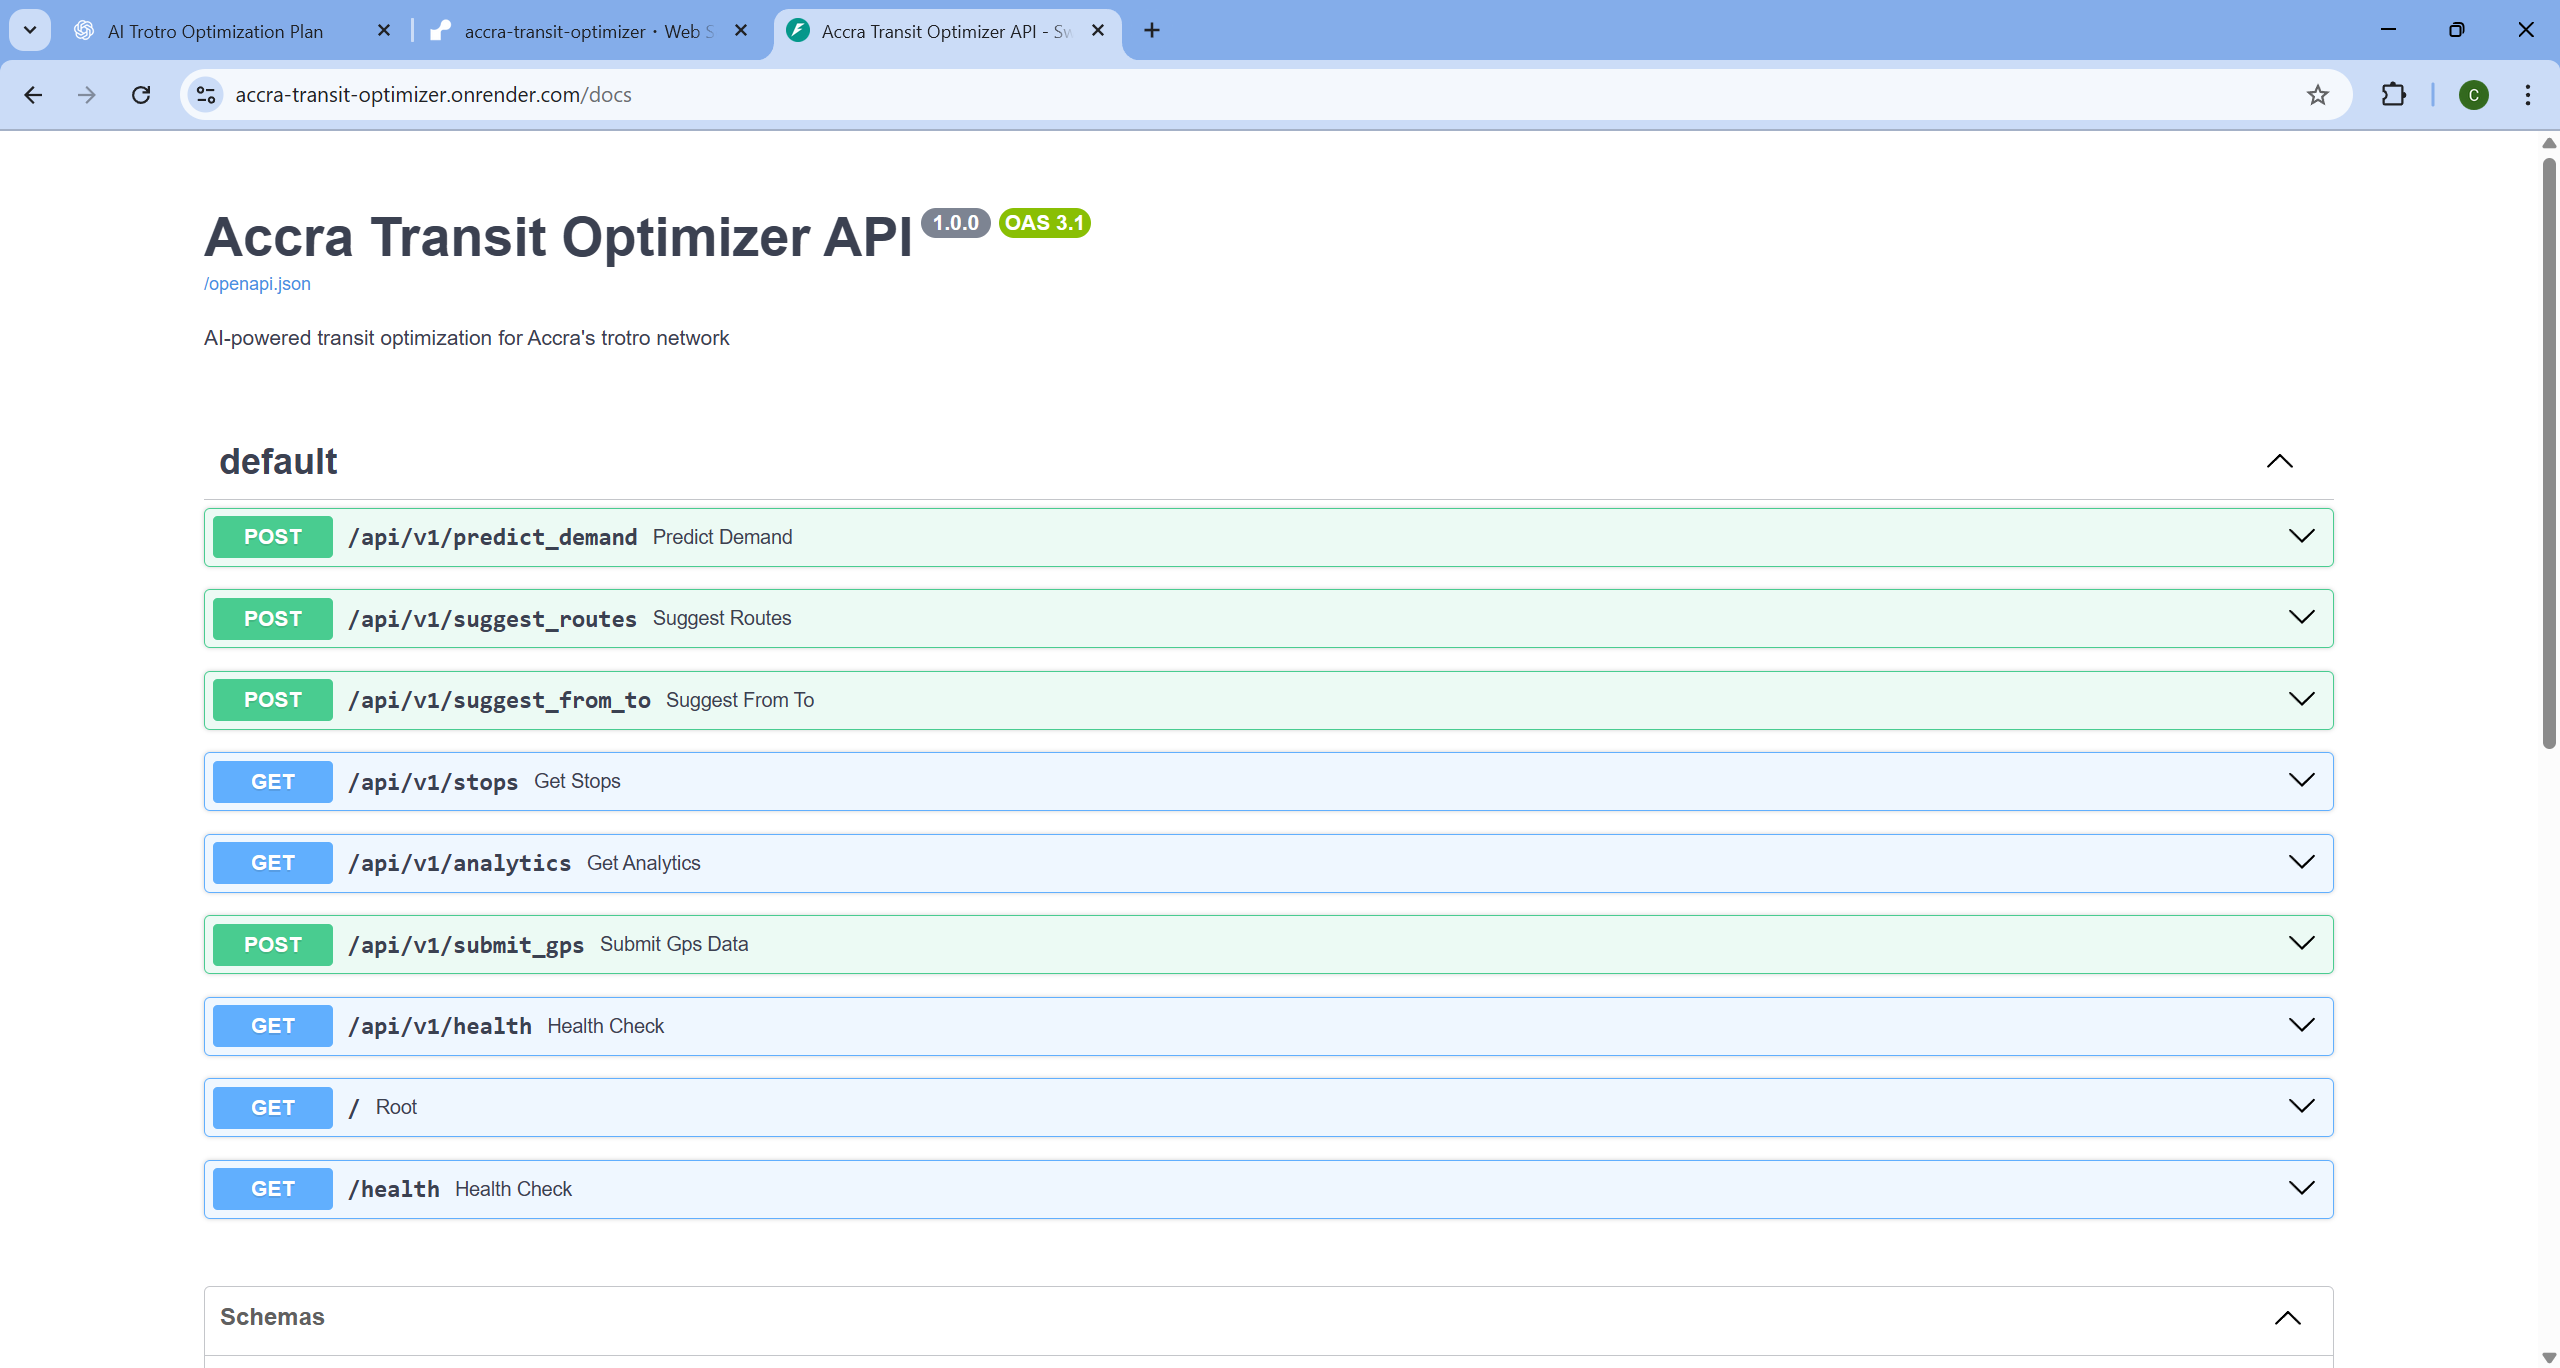2560x1368 pixels.
Task: Collapse the Schemas section
Action: click(x=2287, y=1318)
